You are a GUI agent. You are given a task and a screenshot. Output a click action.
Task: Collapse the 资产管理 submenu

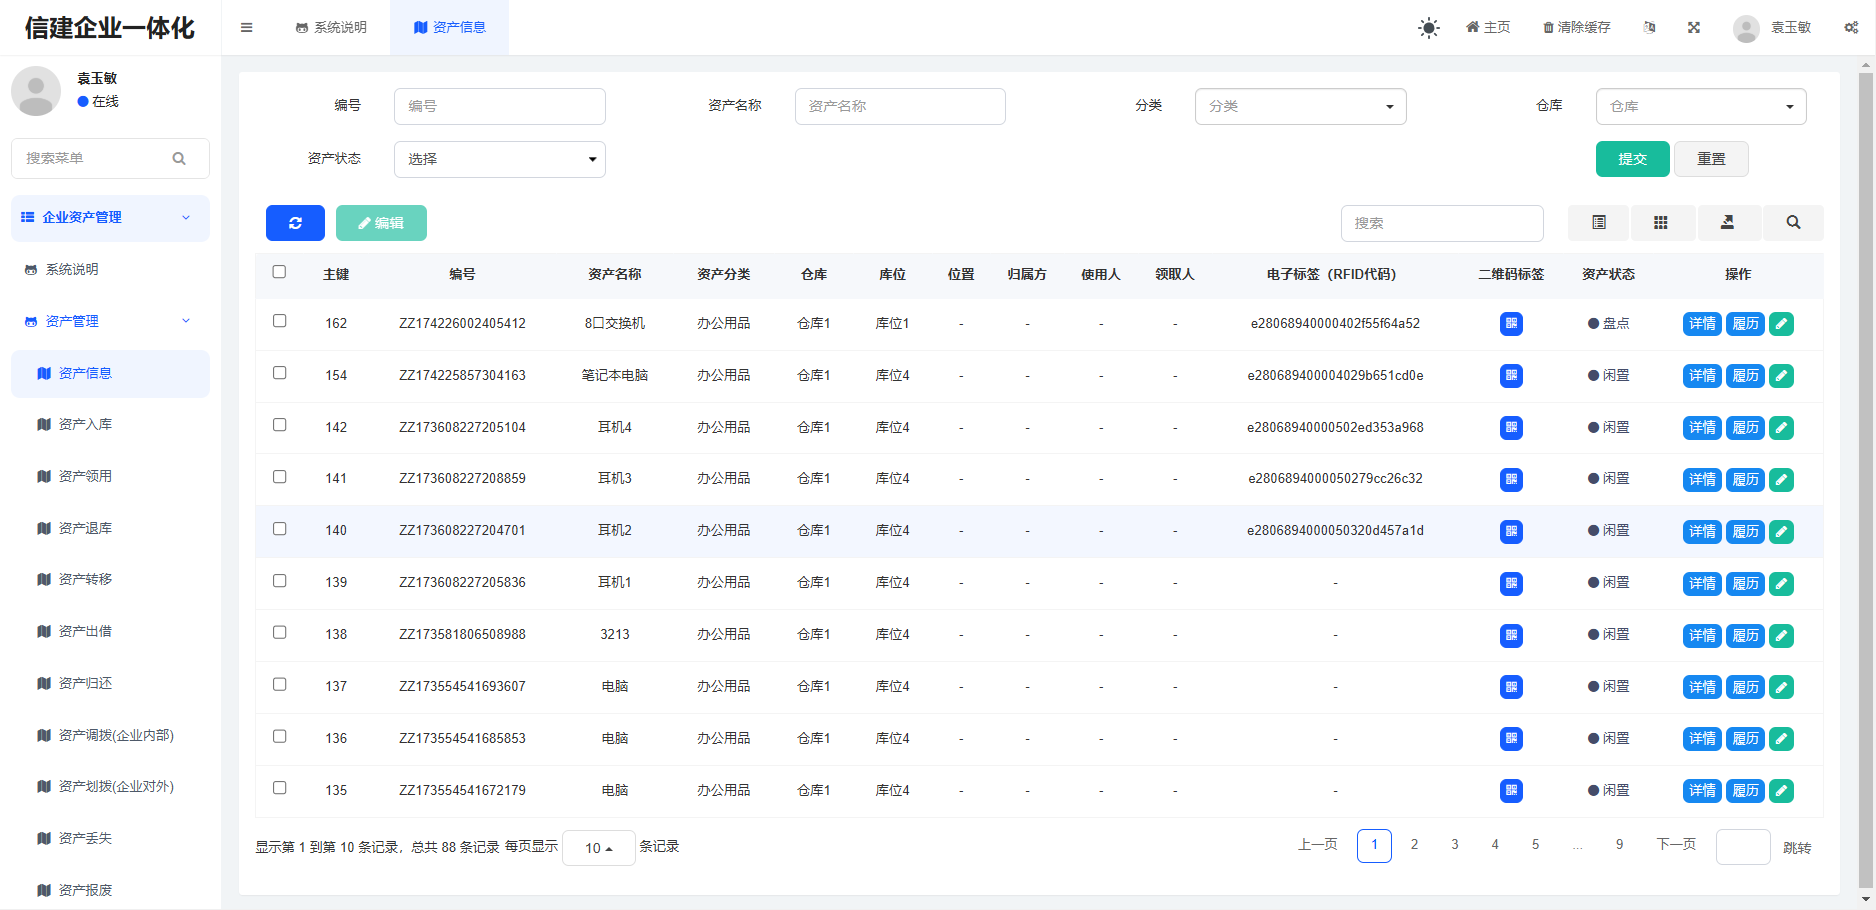tap(110, 321)
